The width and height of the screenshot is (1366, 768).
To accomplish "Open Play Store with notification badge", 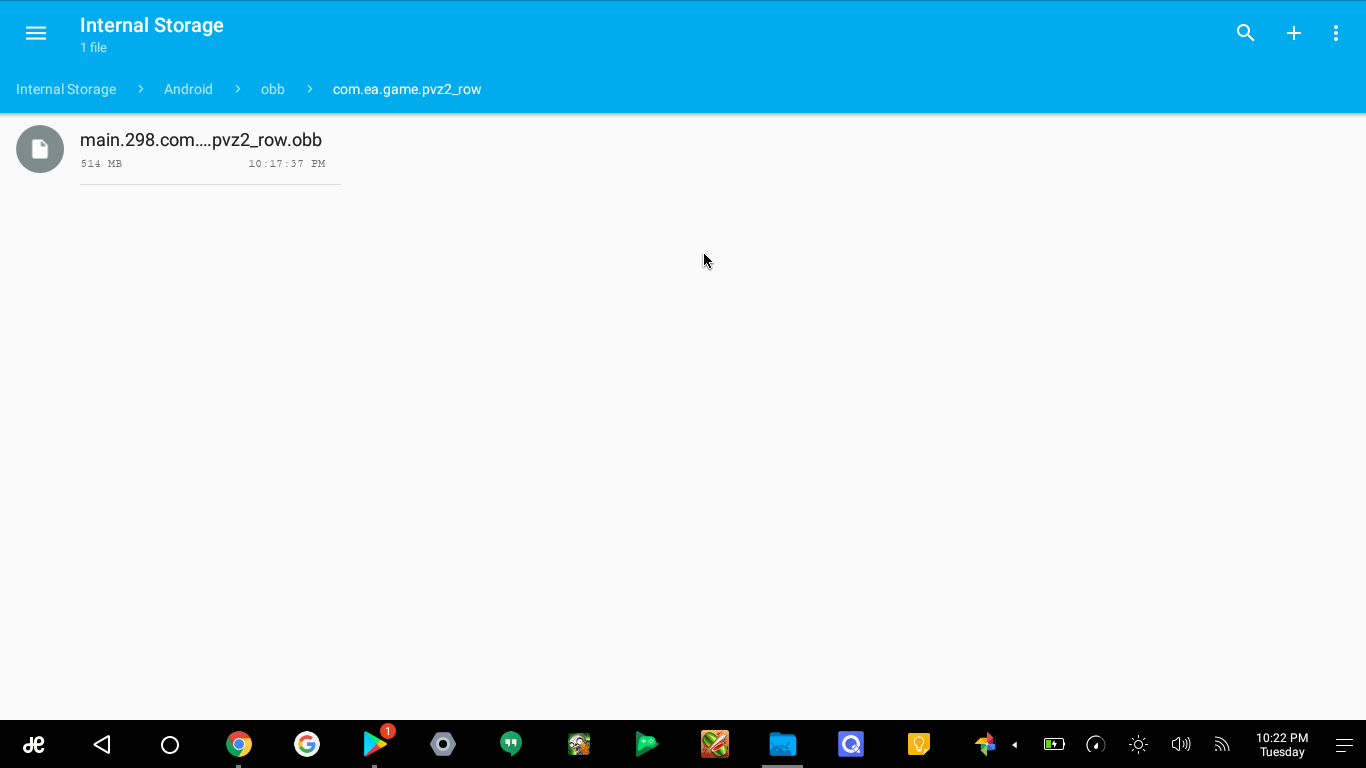I will coord(376,742).
